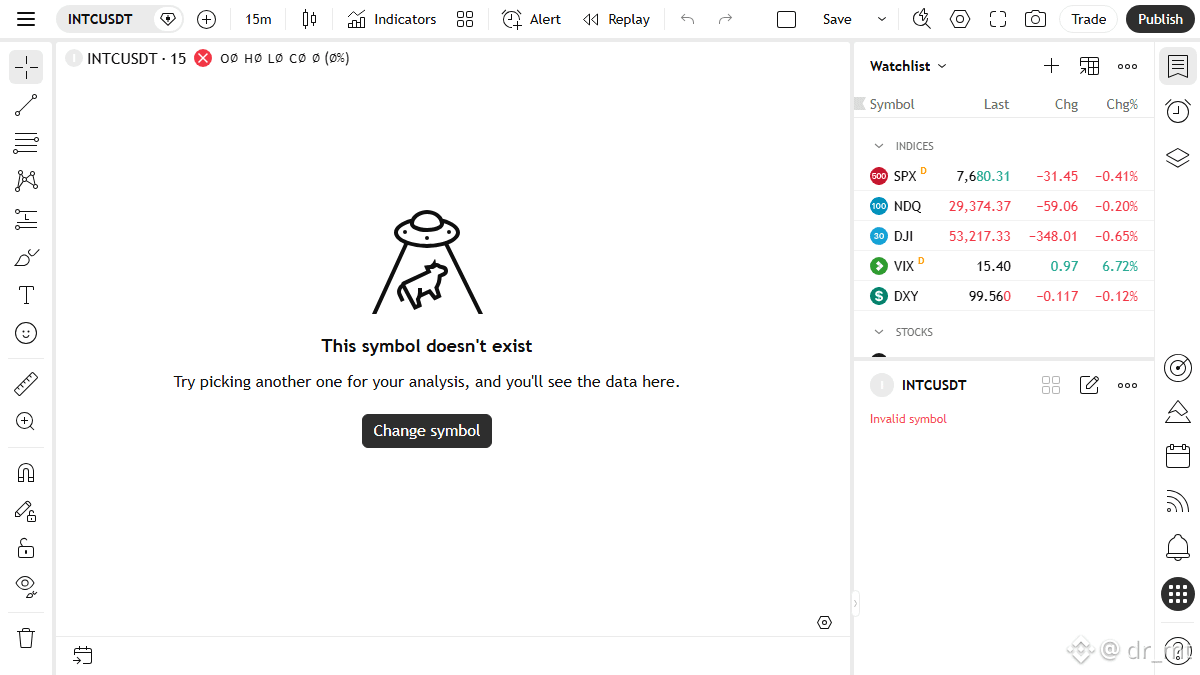Expand the Save layout dropdown arrow

point(881,19)
